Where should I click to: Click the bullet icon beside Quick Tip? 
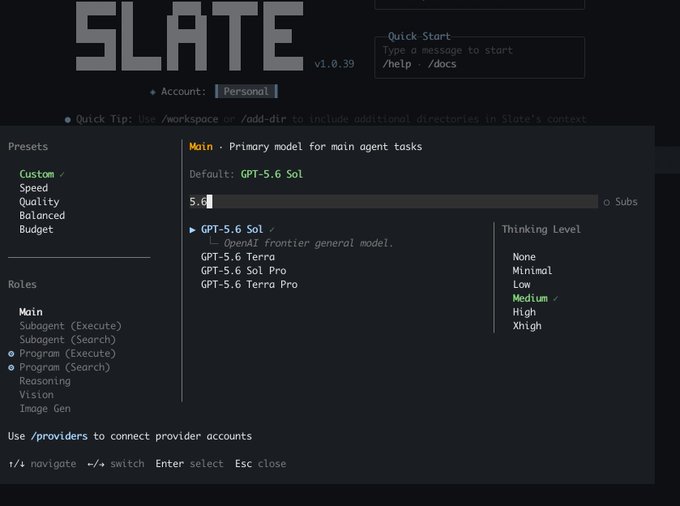(68, 120)
